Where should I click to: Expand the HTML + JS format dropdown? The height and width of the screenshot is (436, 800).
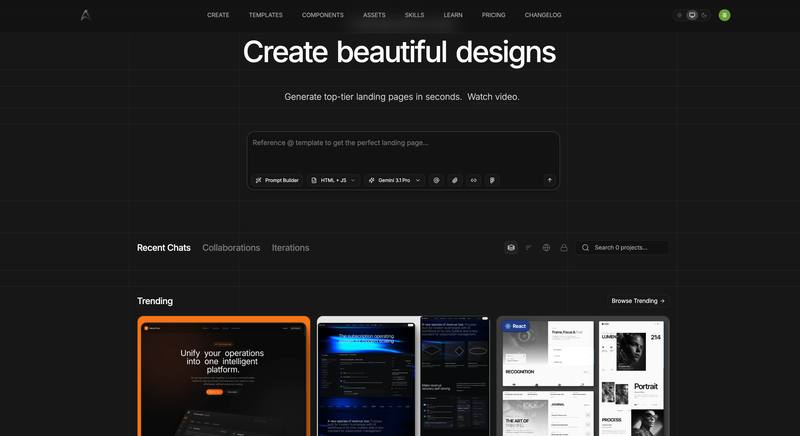pos(333,180)
